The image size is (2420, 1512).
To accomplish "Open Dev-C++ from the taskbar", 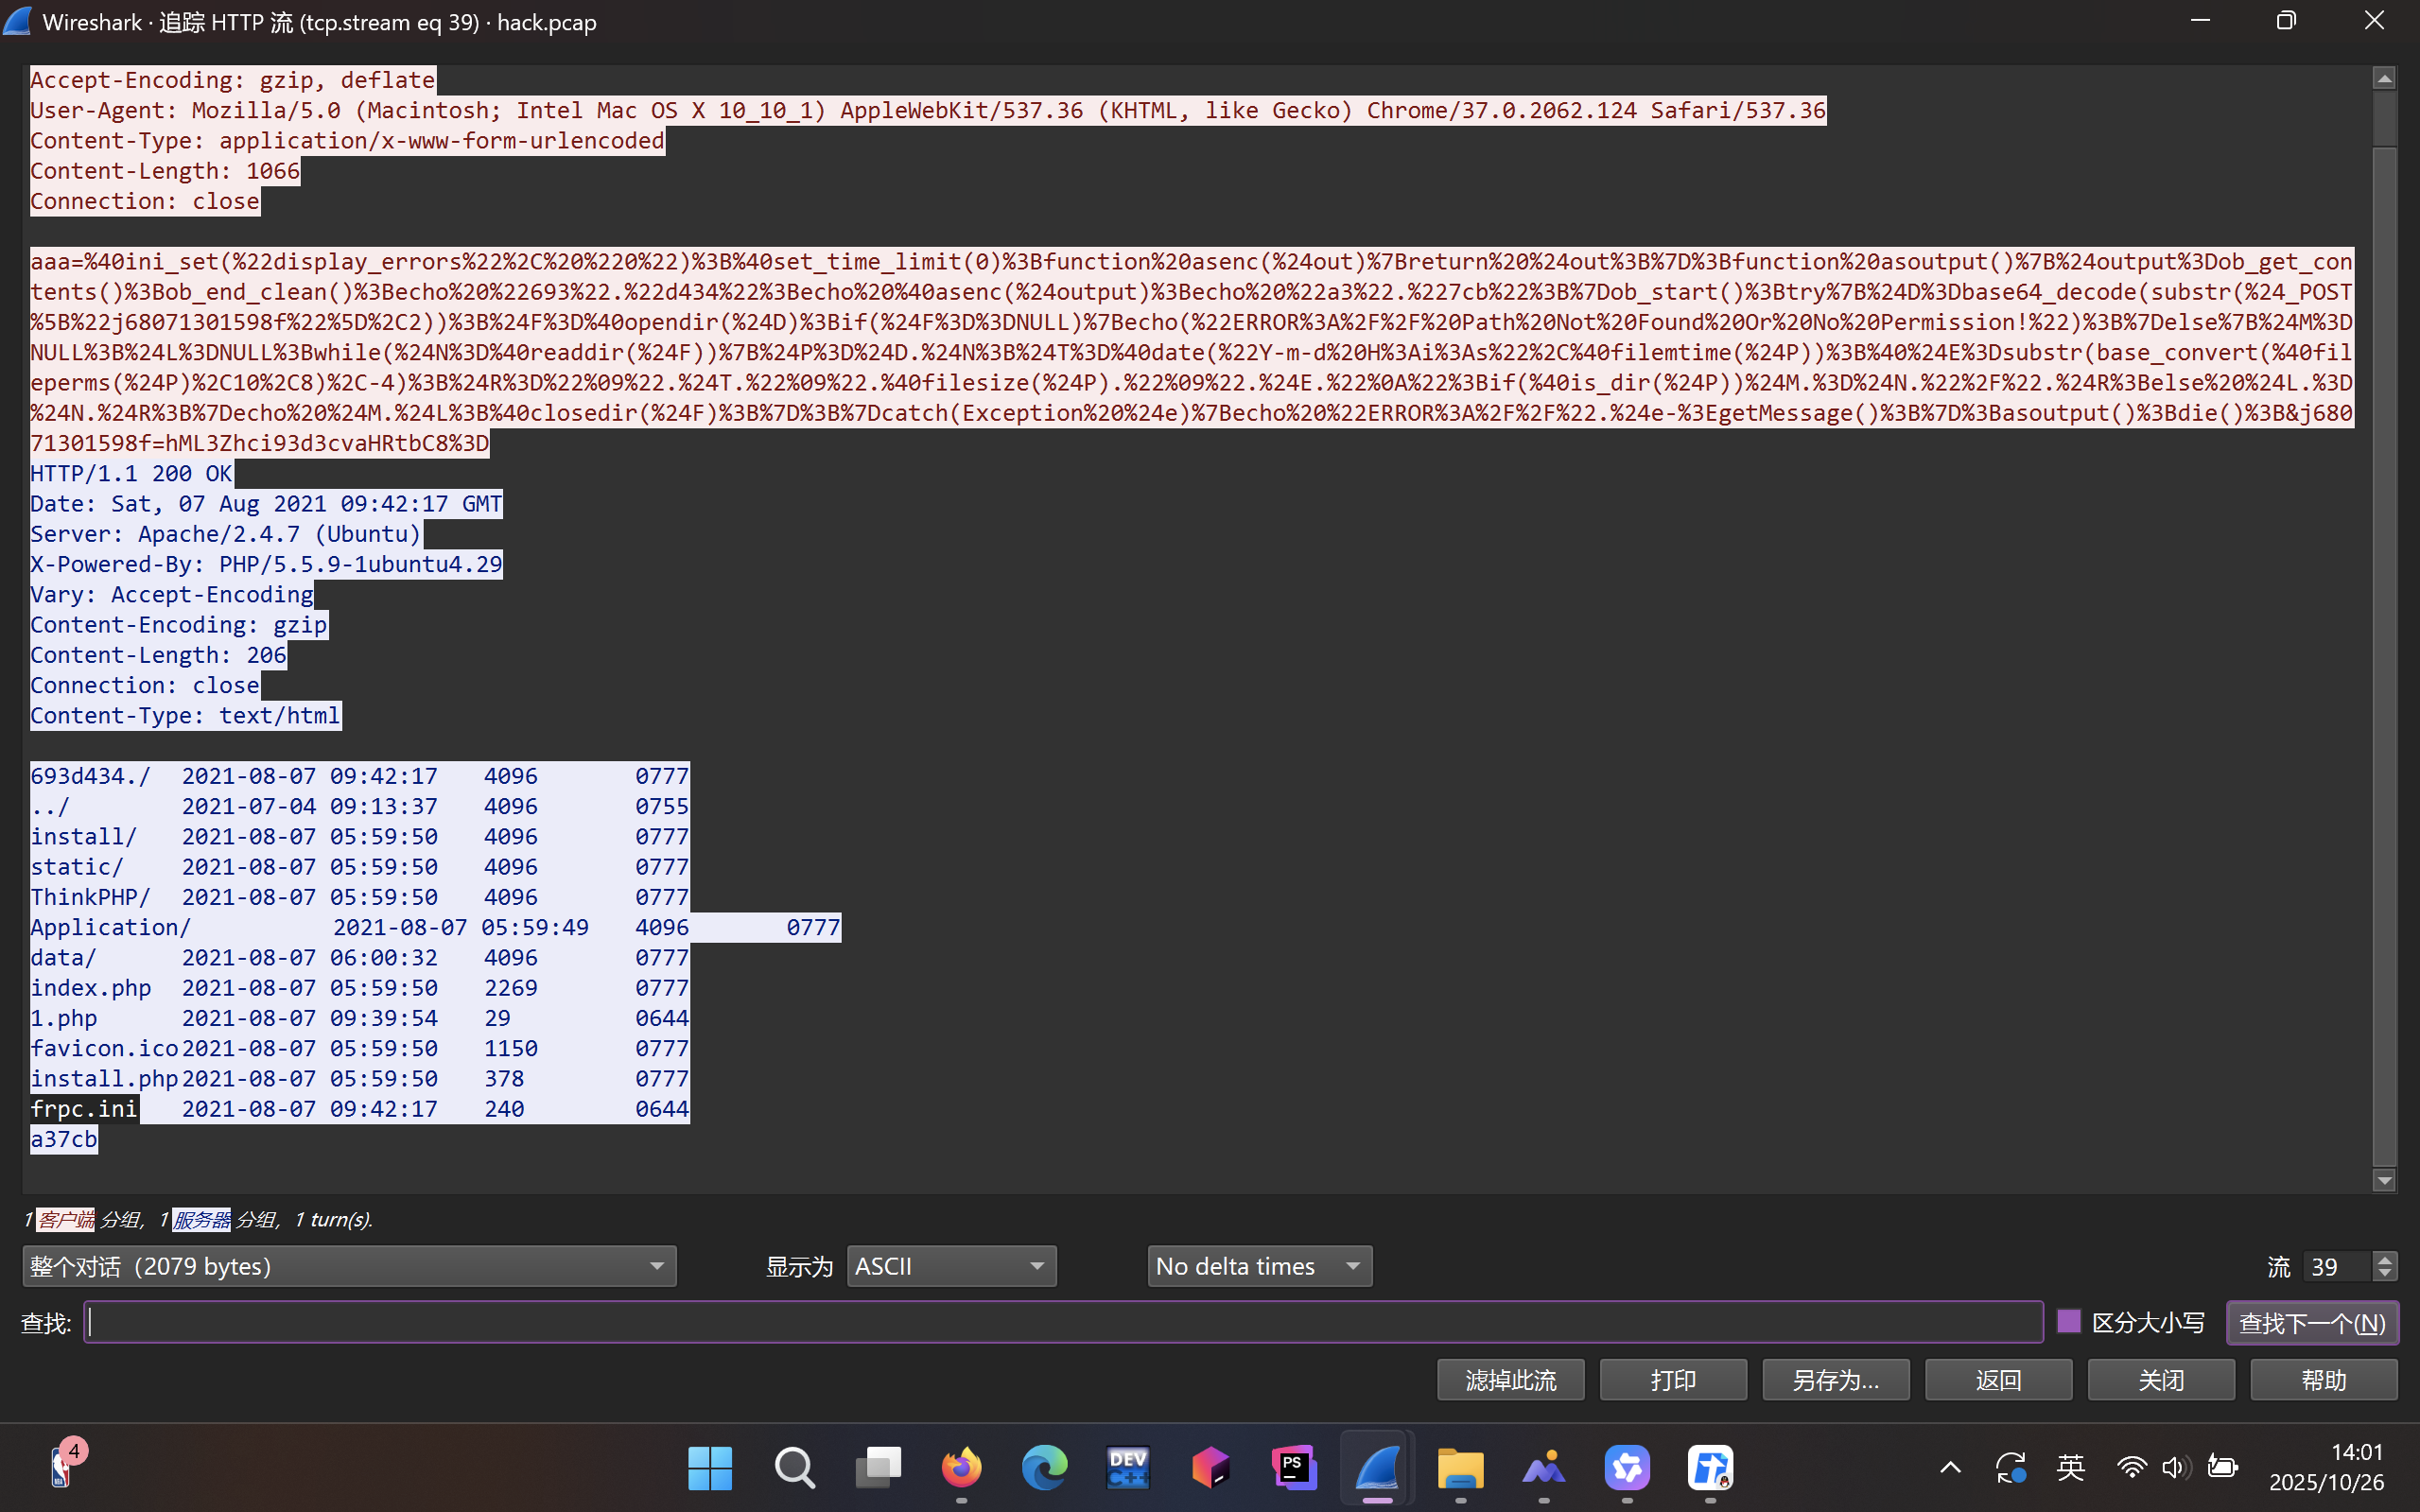I will click(x=1128, y=1468).
